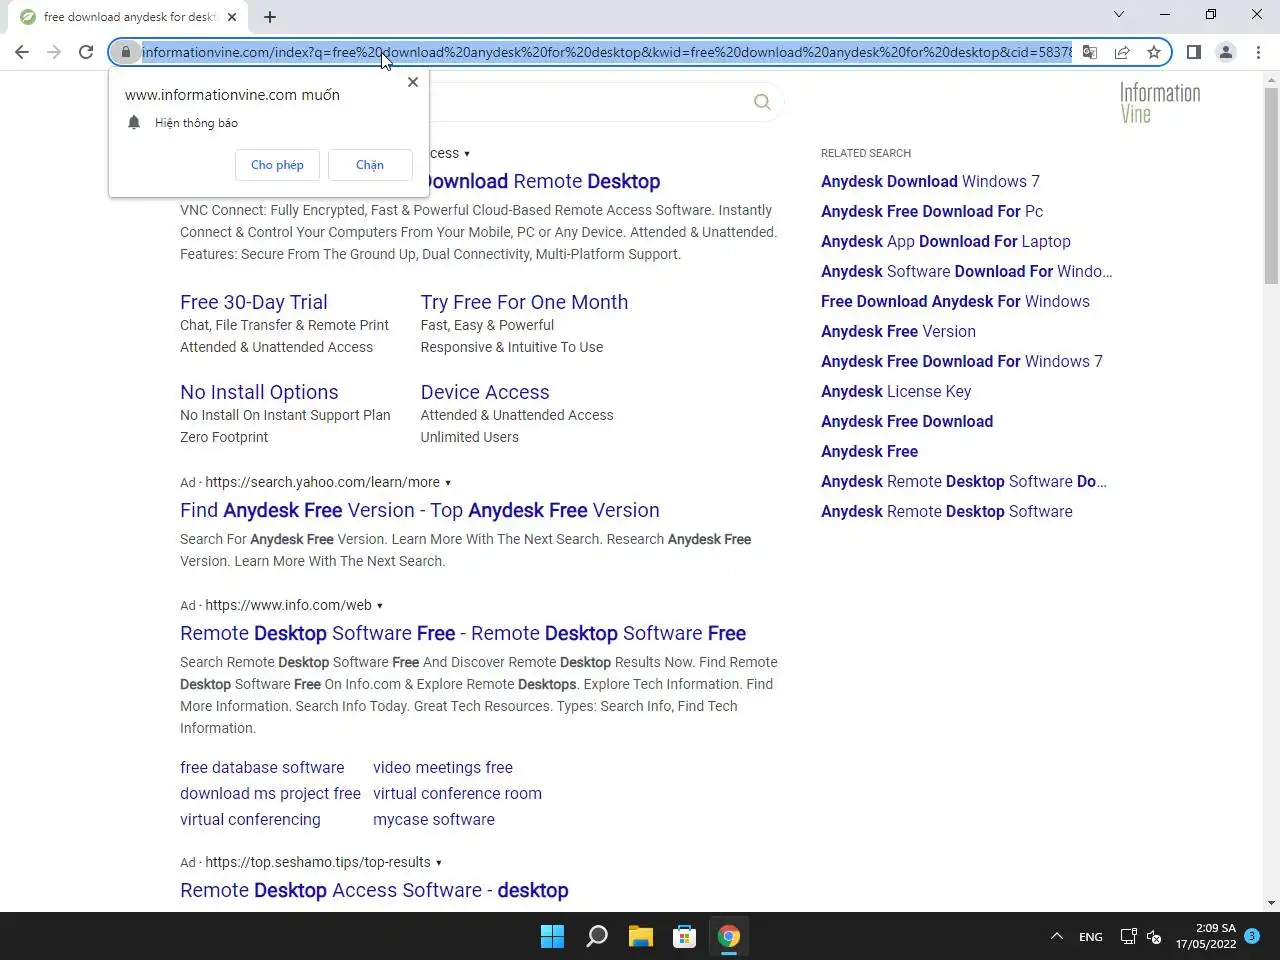Block notifications with 'Chặn' button
This screenshot has height=960, width=1280.
click(x=370, y=165)
